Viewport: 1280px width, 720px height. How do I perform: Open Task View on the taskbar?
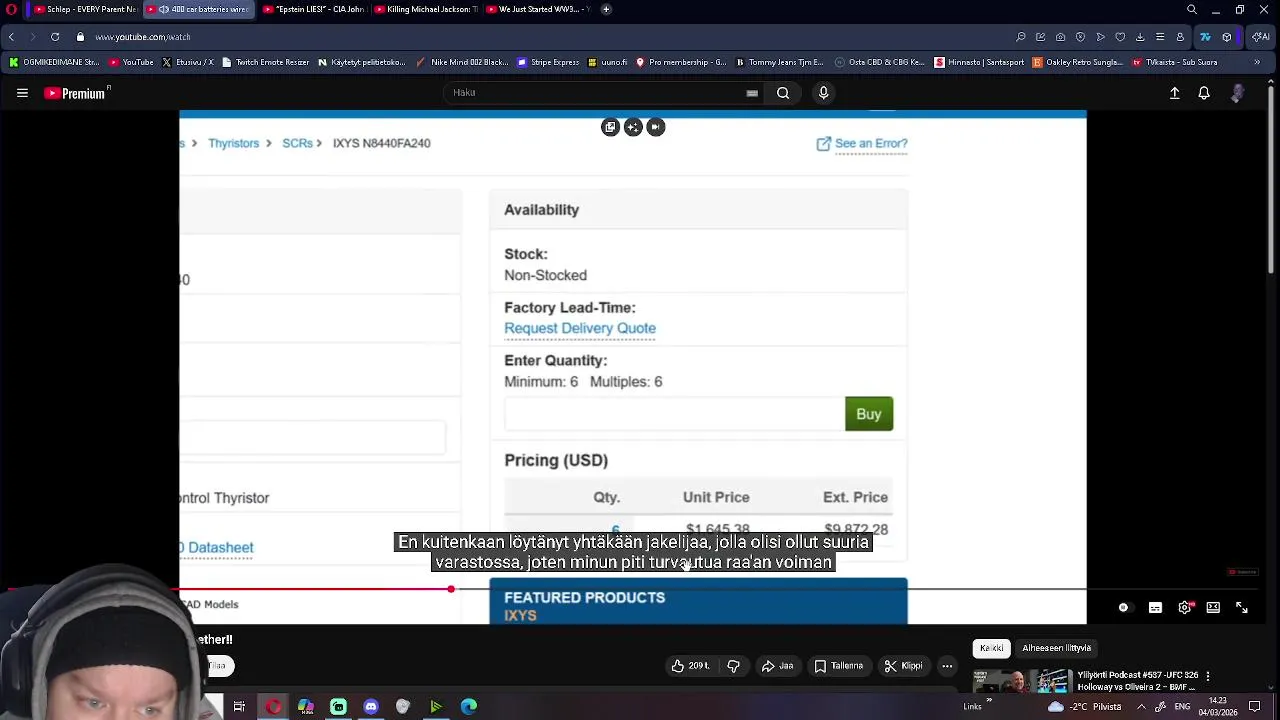pos(239,707)
